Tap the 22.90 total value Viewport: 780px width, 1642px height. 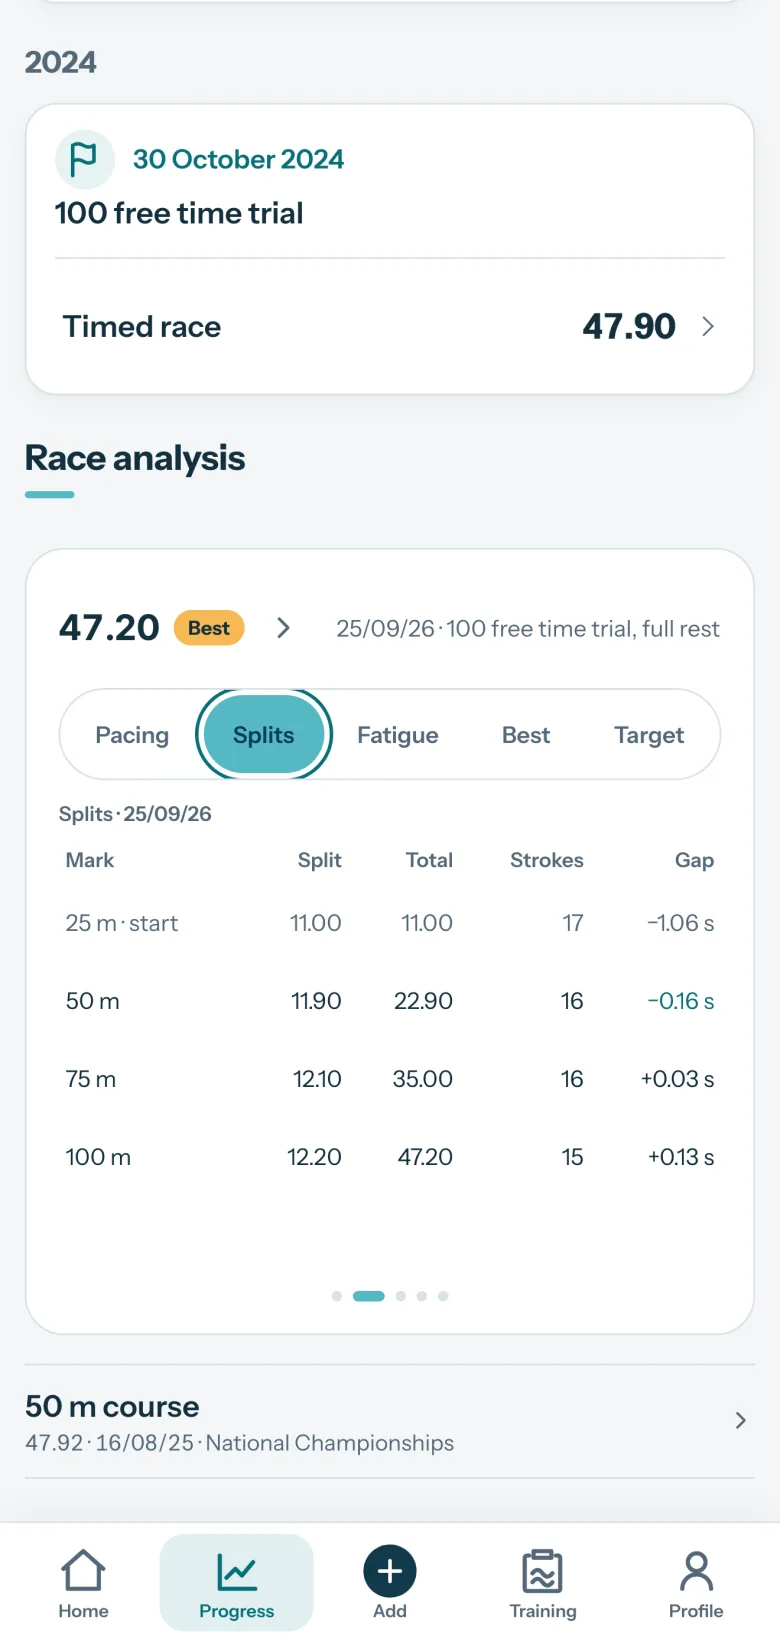(x=424, y=1001)
